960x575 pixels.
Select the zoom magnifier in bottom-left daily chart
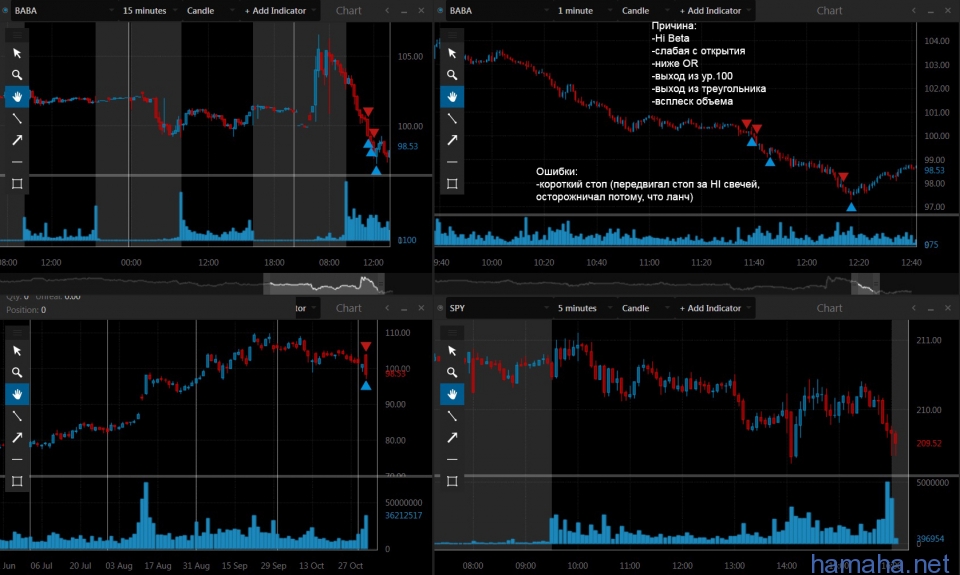click(17, 372)
